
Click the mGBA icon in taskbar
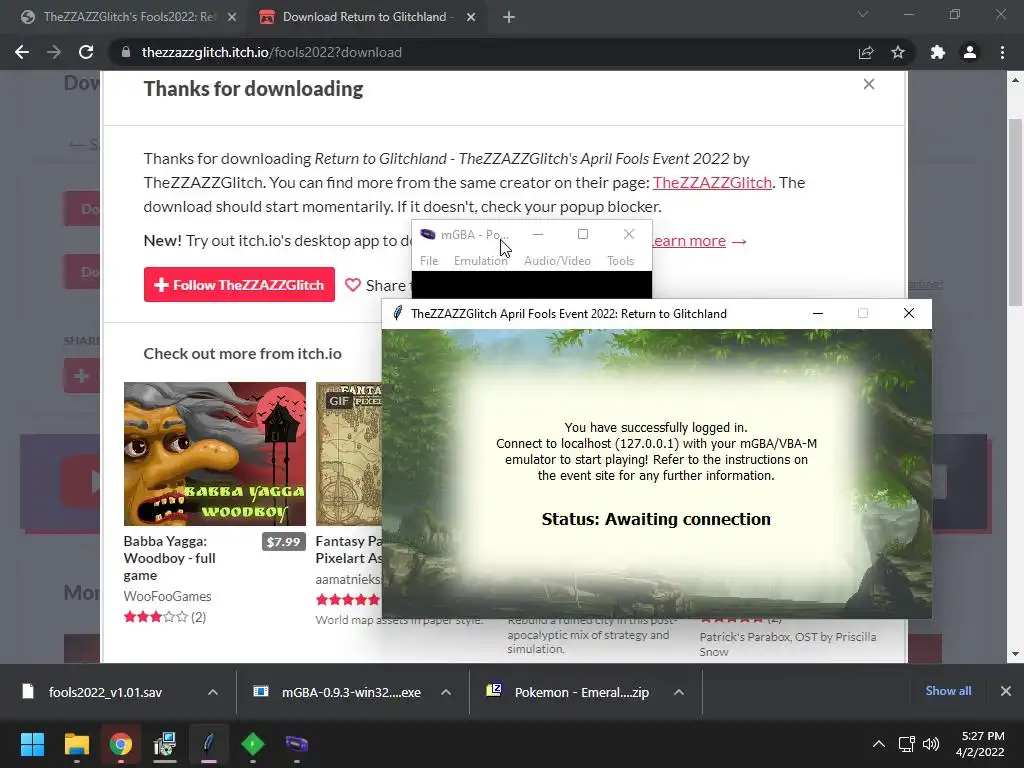pyautogui.click(x=296, y=744)
